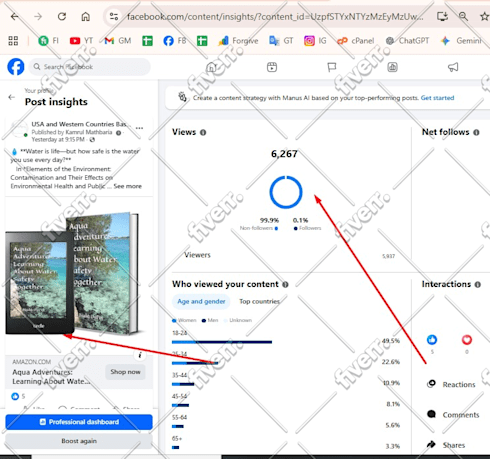Go back using browser back arrow

point(15,16)
